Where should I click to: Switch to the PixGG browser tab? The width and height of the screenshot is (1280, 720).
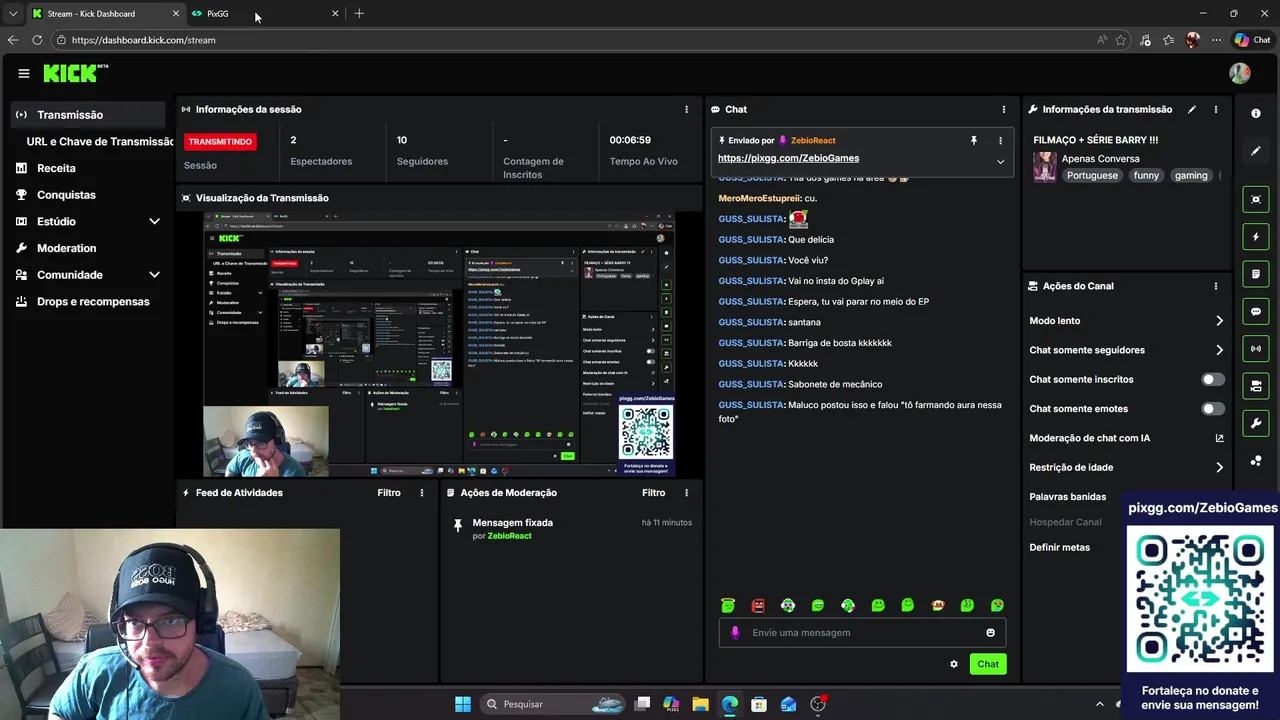click(265, 14)
